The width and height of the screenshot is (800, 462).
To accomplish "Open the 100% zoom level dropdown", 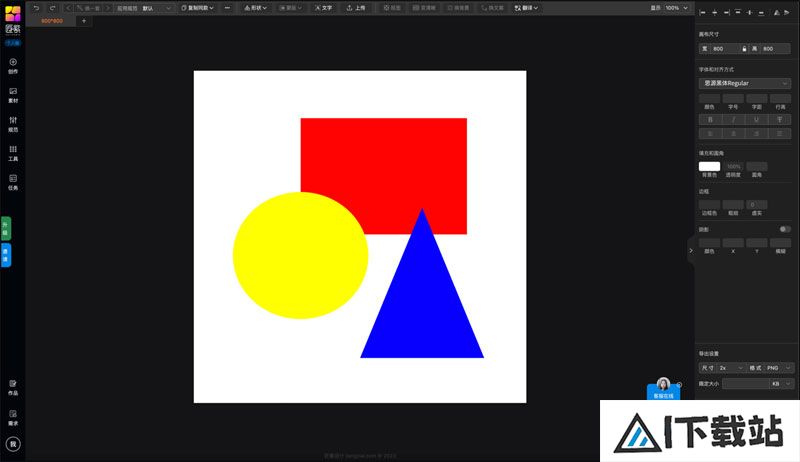I will pos(677,8).
